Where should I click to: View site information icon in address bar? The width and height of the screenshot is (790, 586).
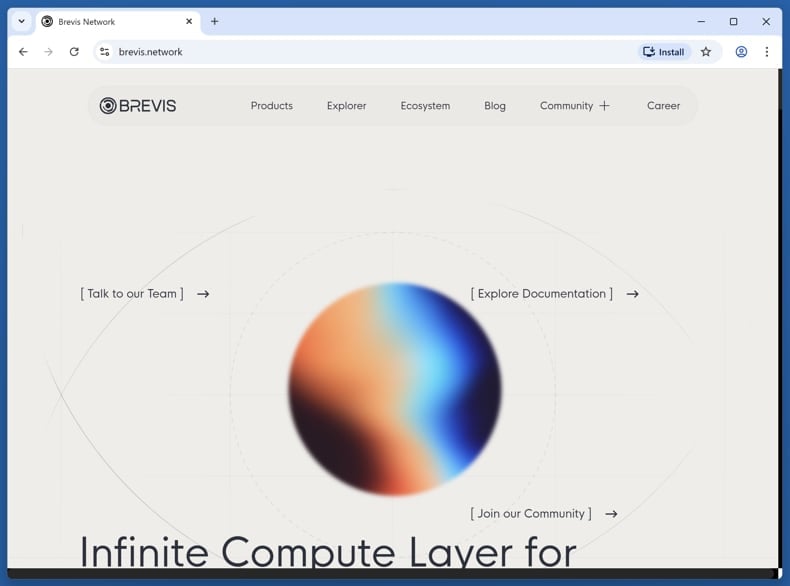pos(104,52)
